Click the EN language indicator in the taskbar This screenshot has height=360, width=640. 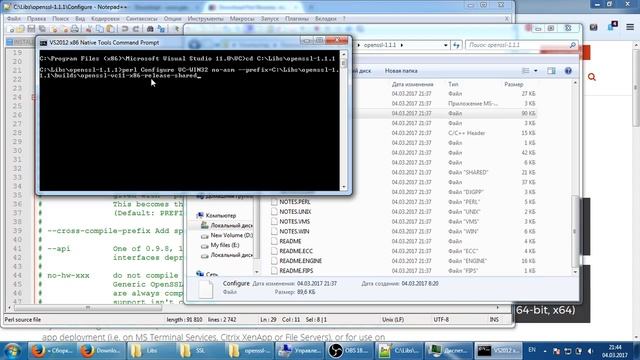532,350
